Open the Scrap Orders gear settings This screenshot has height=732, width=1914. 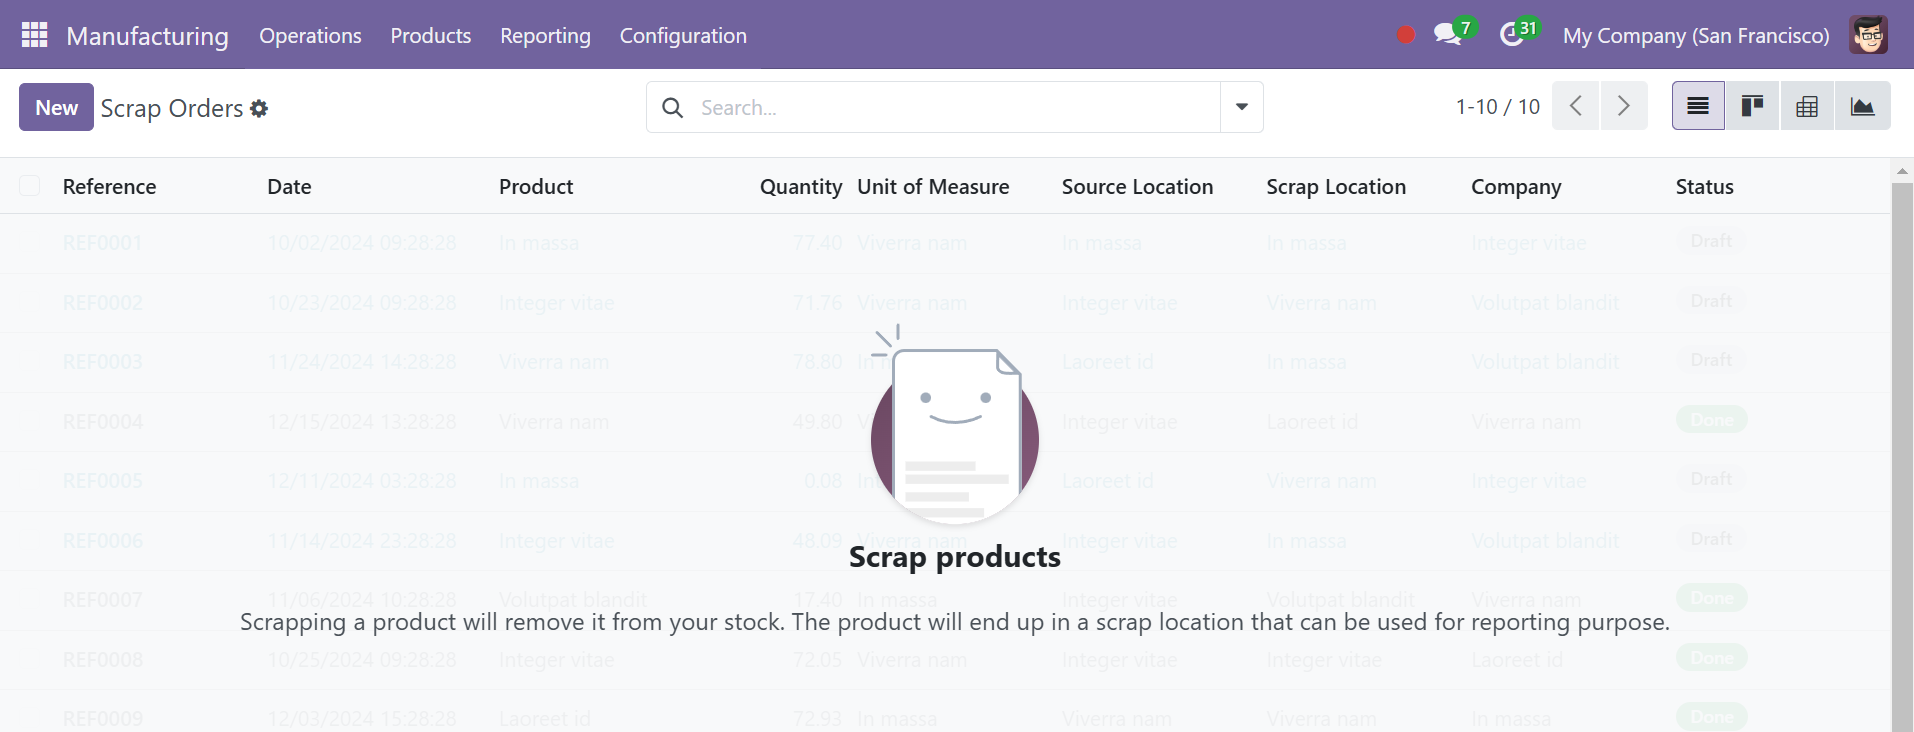point(259,108)
